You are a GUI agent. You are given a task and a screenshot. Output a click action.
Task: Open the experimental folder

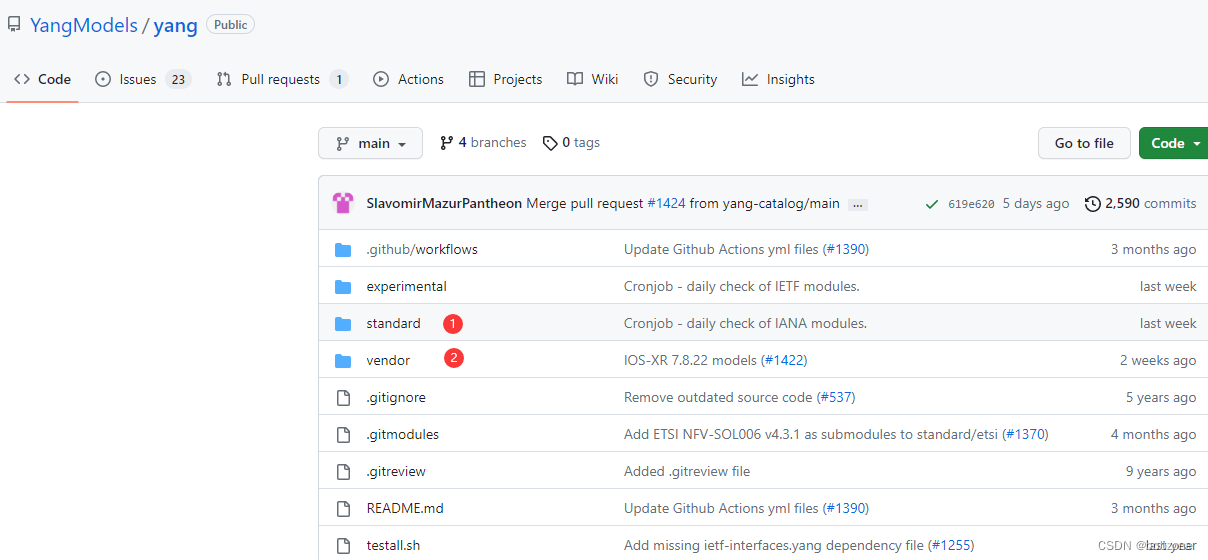click(x=406, y=286)
